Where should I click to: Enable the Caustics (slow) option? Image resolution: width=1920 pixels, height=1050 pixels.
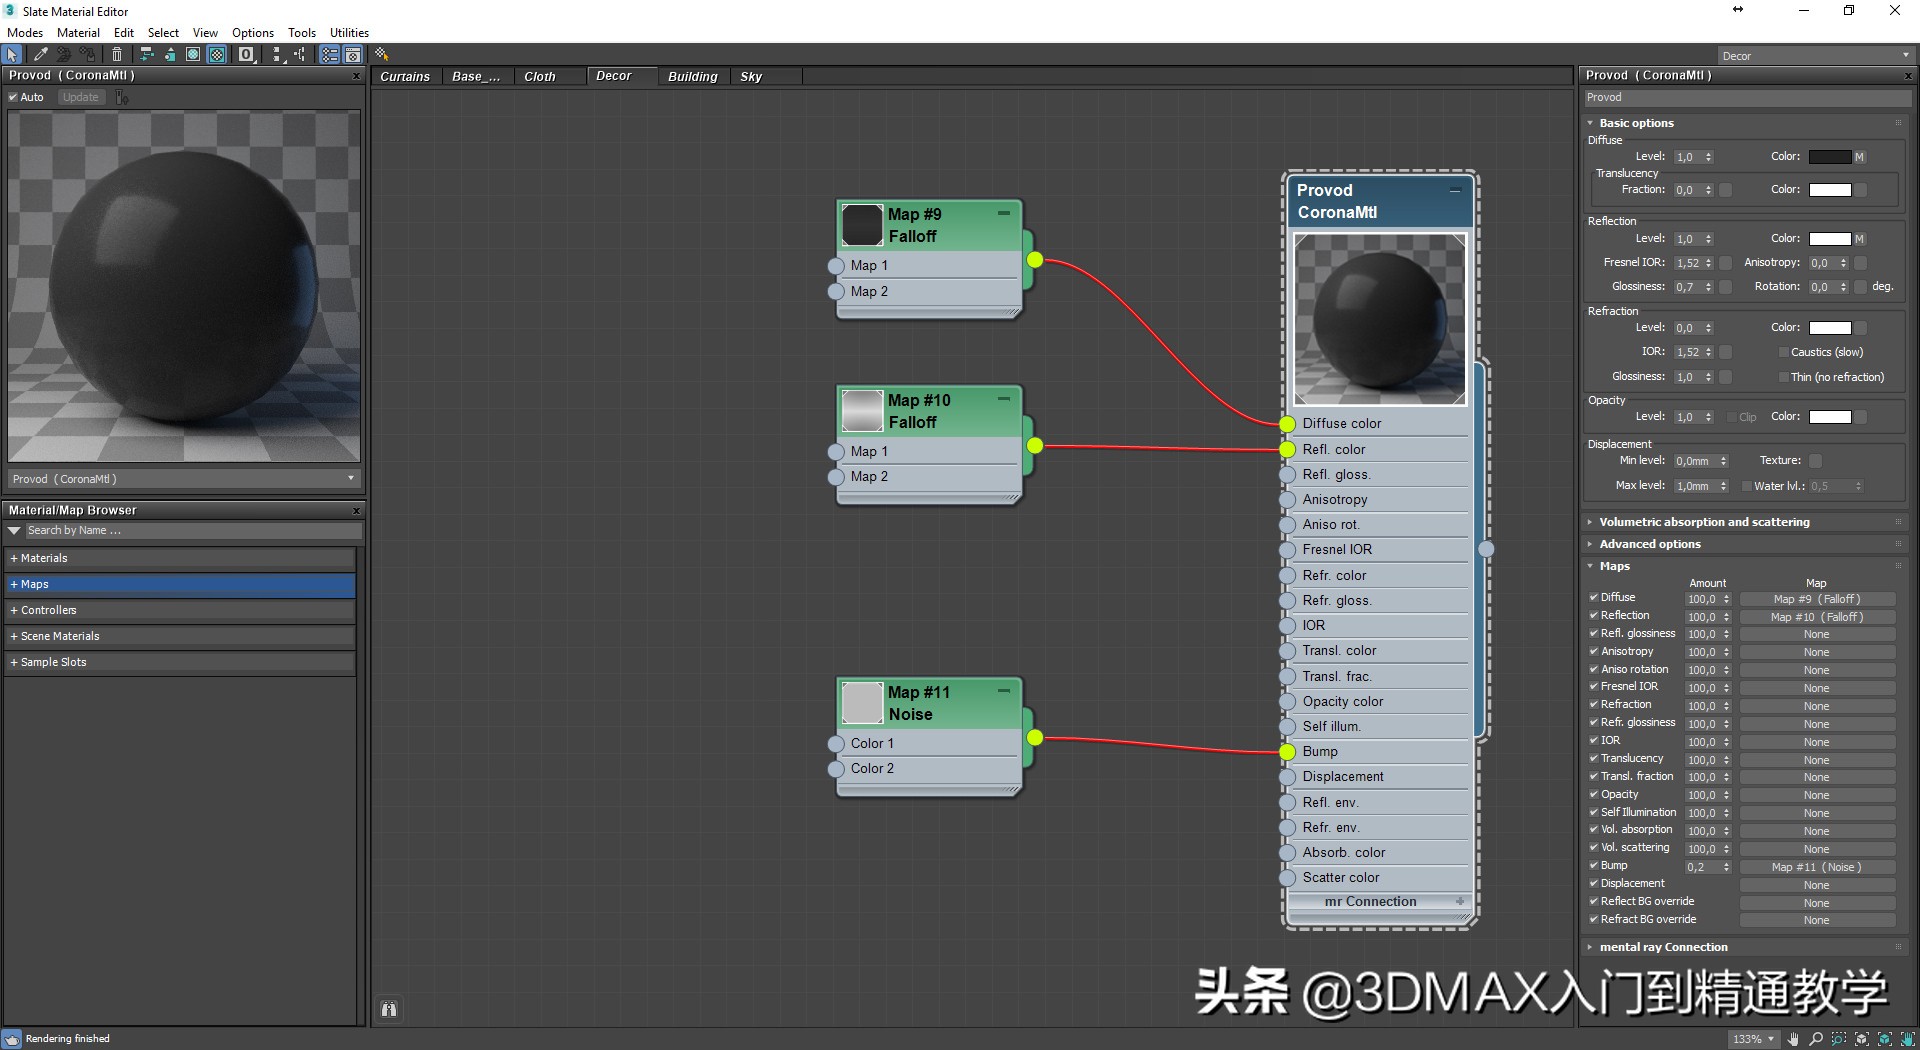click(1783, 352)
